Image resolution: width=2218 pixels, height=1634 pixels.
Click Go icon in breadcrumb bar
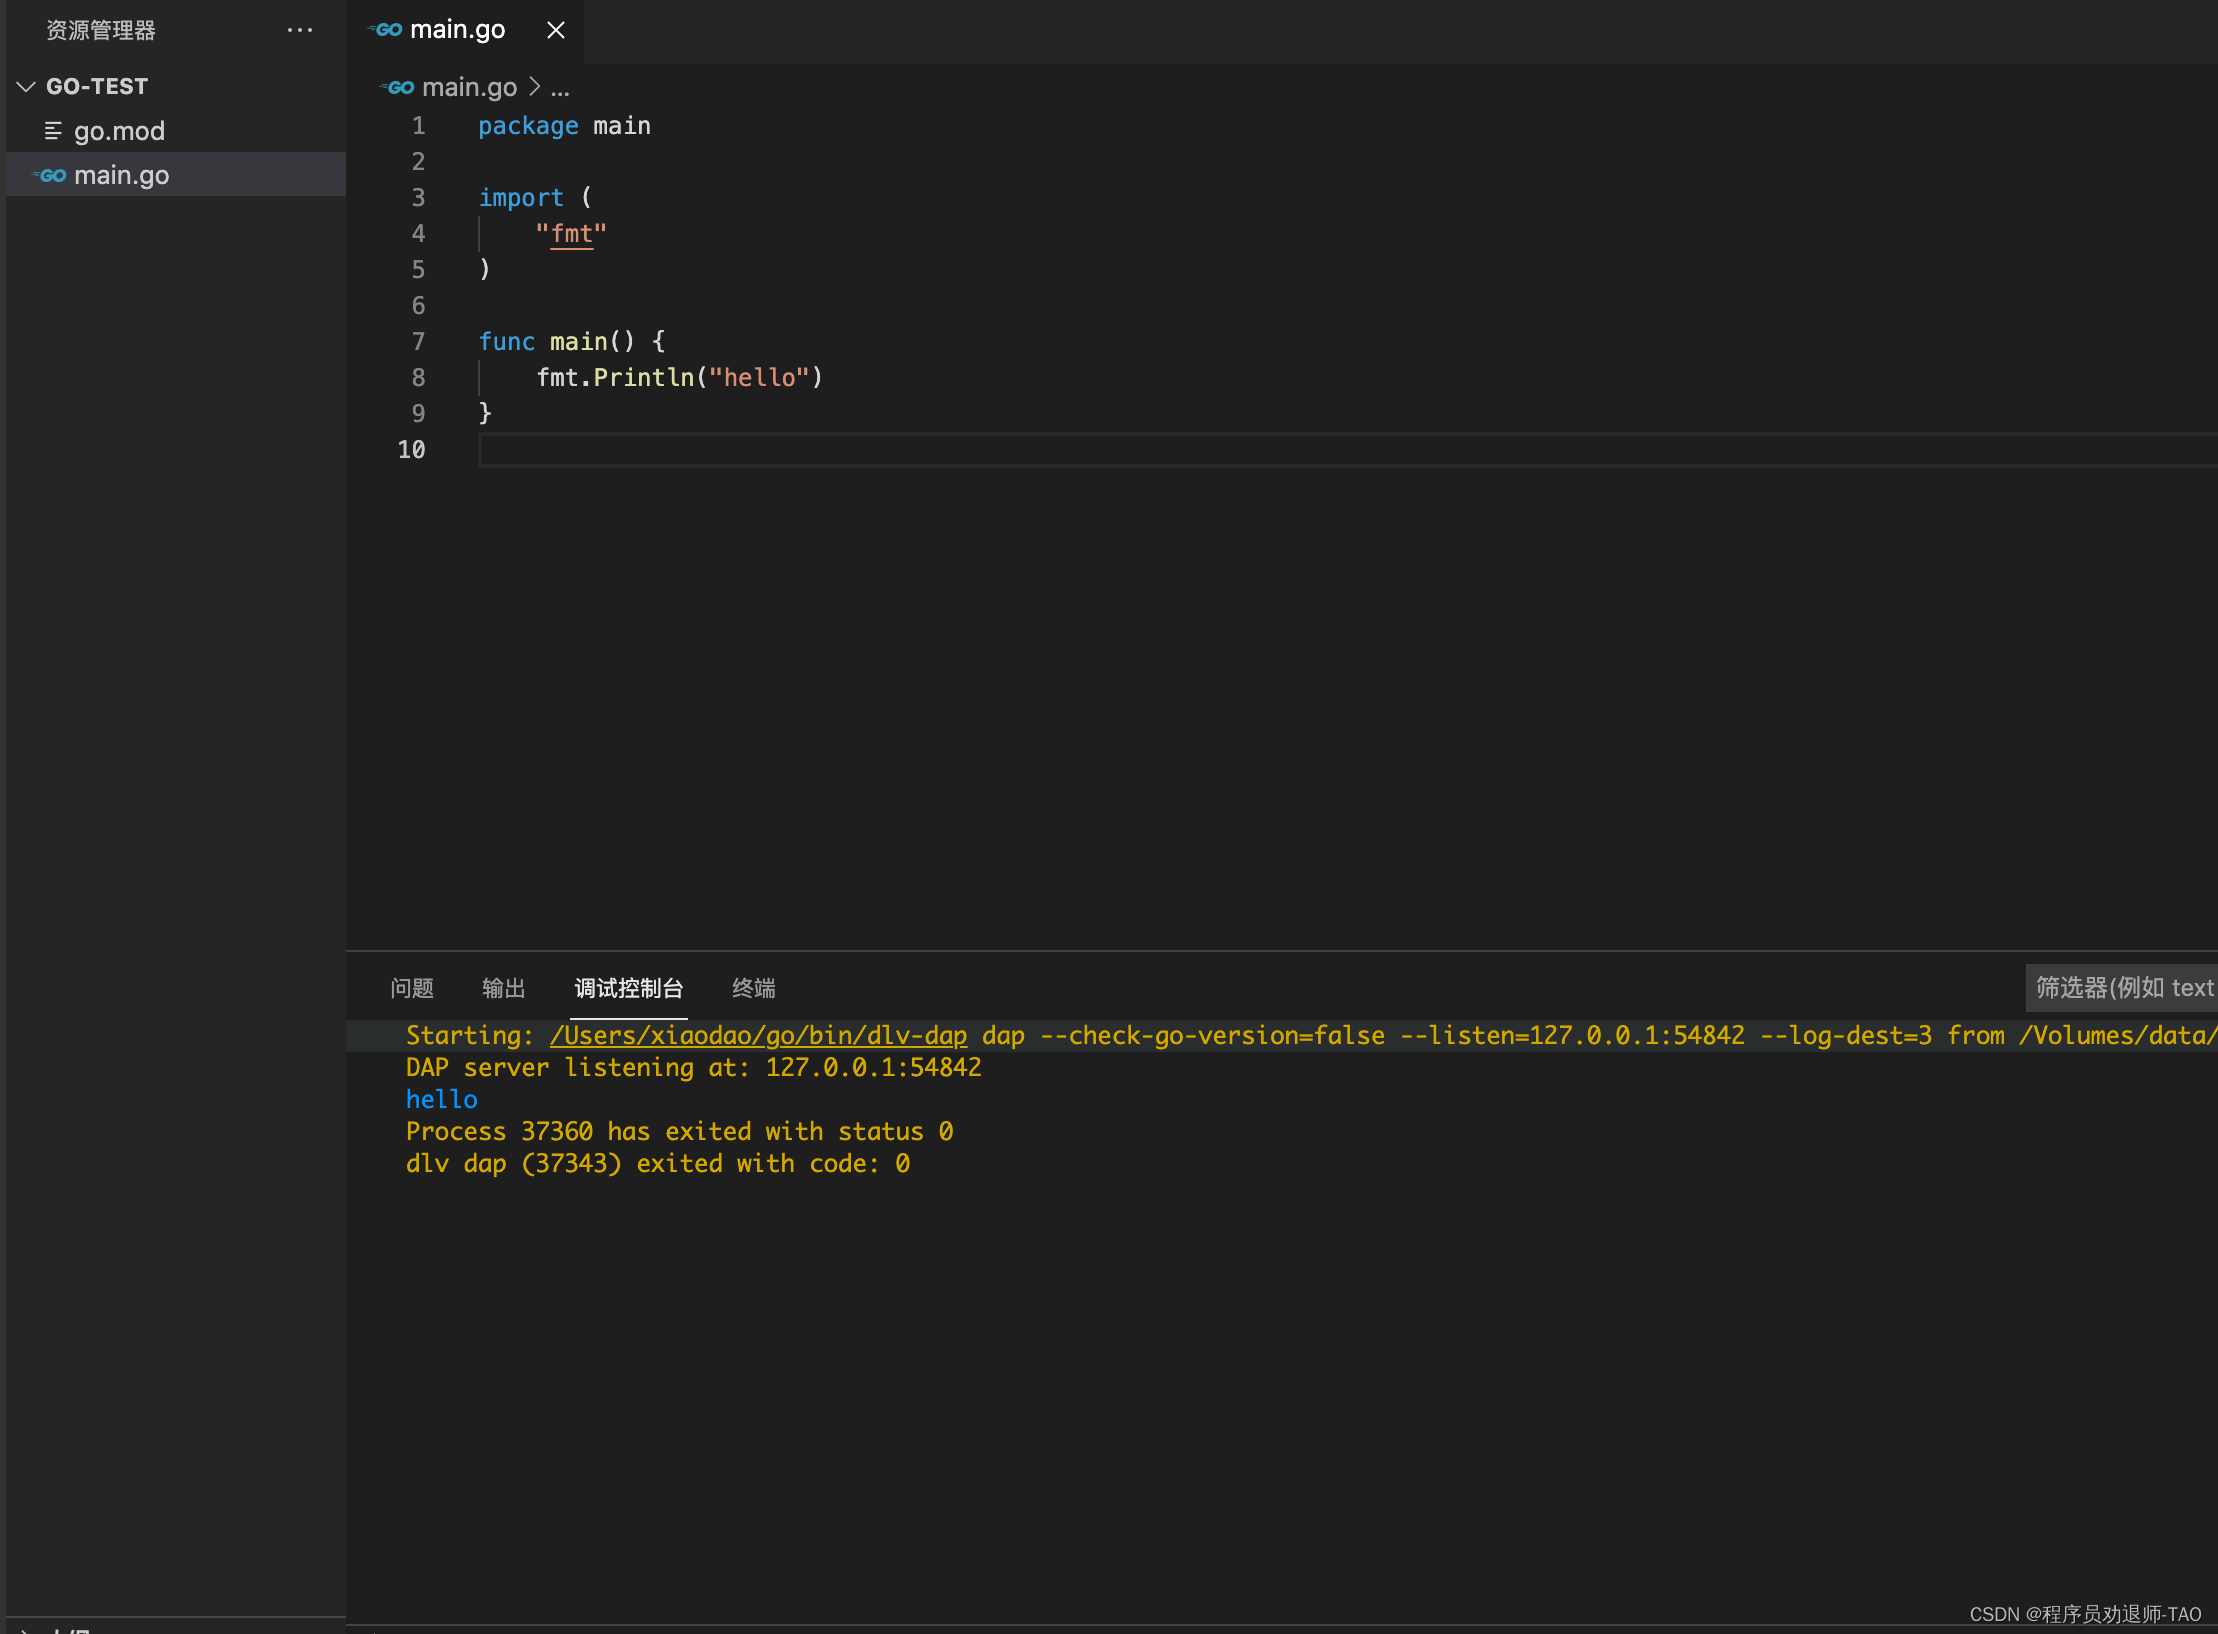[x=399, y=88]
